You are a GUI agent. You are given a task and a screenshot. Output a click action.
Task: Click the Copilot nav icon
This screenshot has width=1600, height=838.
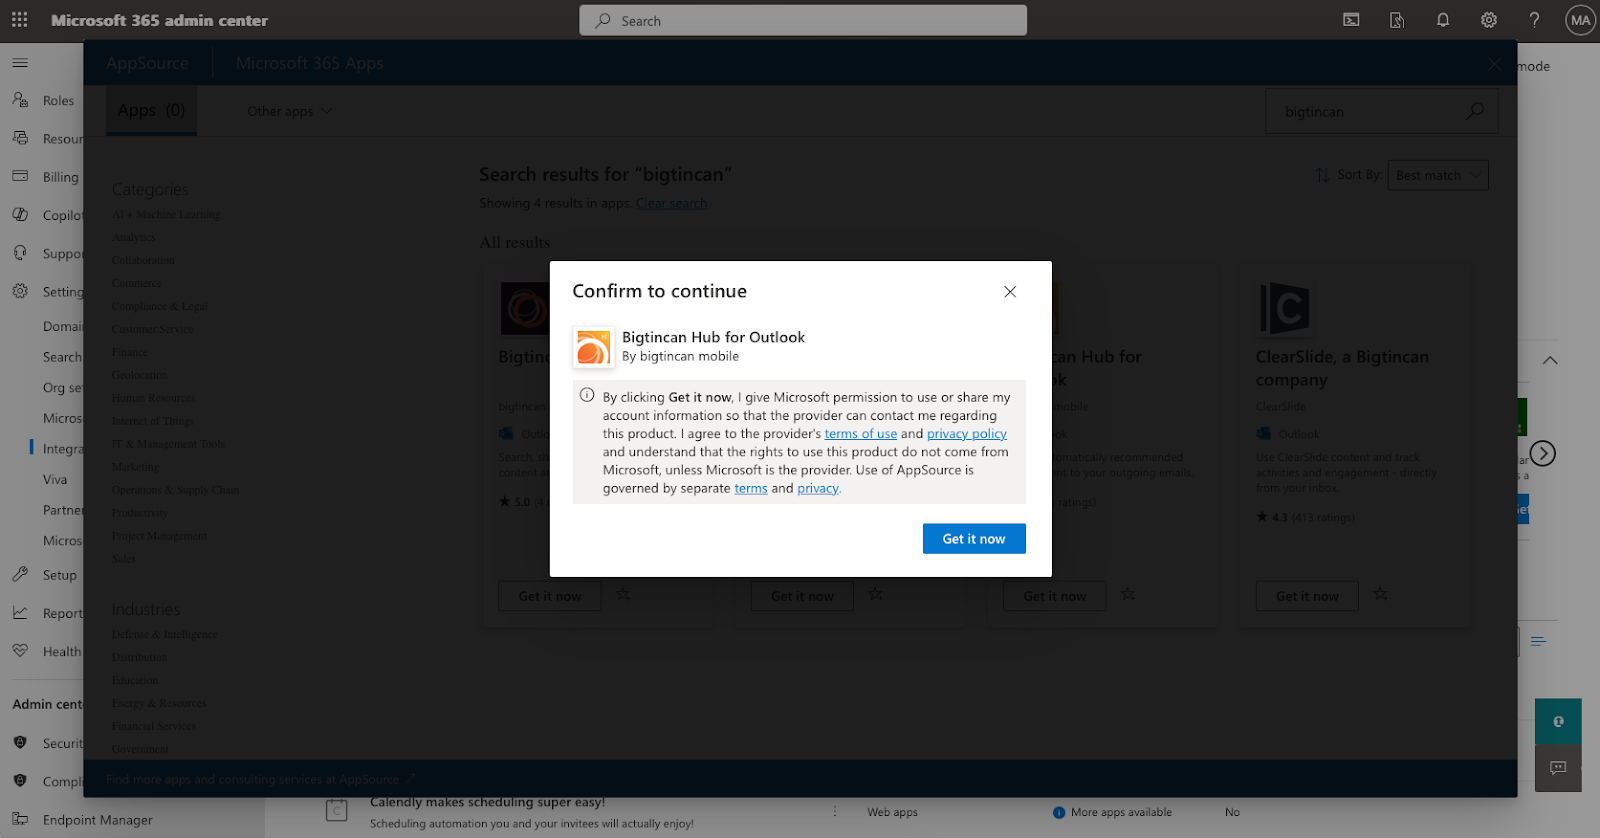20,214
